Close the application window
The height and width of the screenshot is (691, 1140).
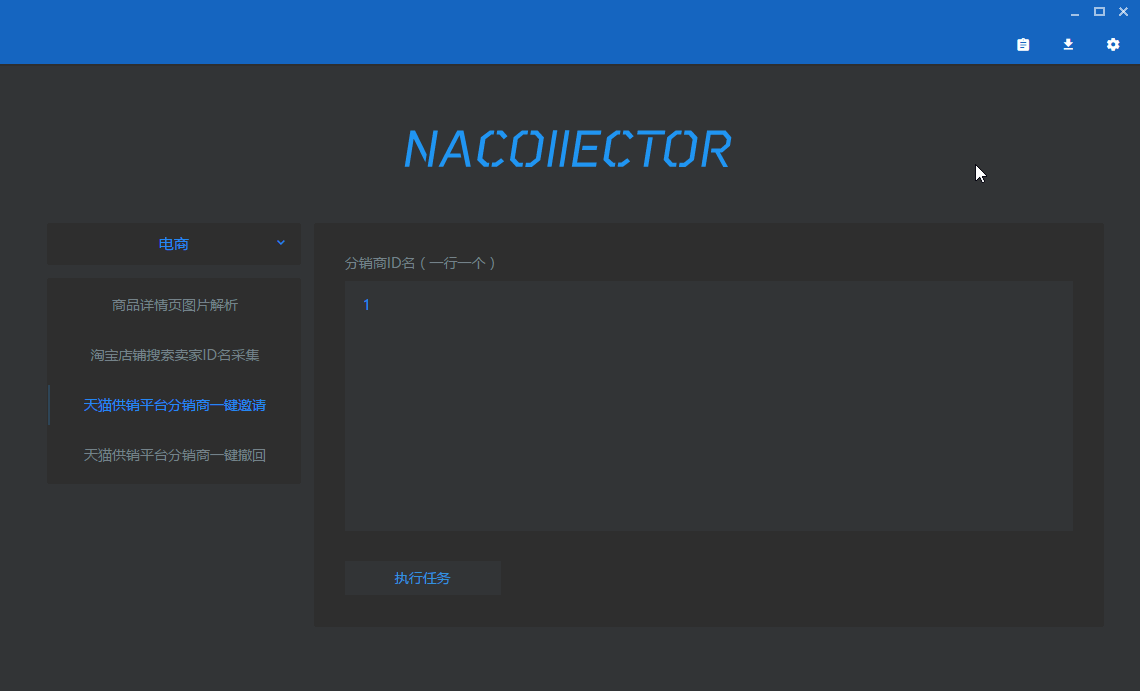1123,12
